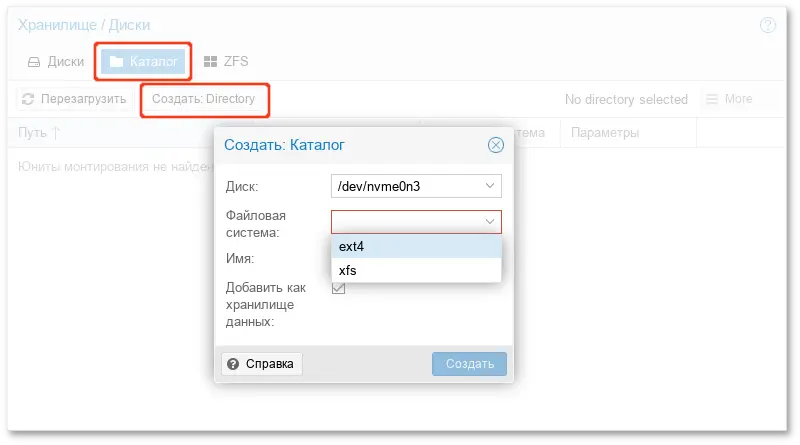This screenshot has width=800, height=445.
Task: Close the Создать: Каталог dialog
Action: point(495,145)
